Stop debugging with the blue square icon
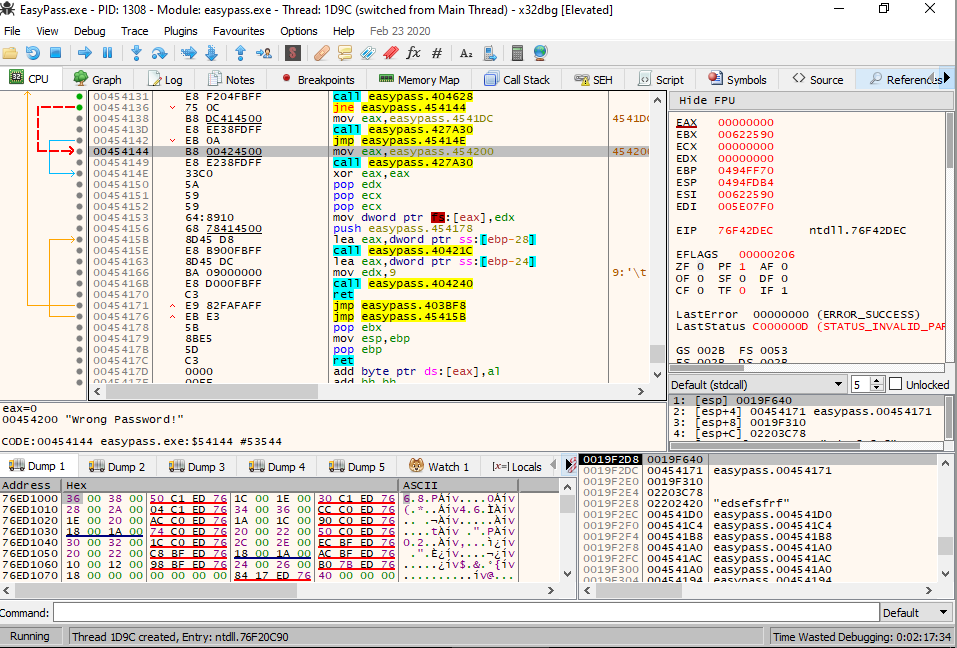This screenshot has width=957, height=648. pyautogui.click(x=56, y=53)
